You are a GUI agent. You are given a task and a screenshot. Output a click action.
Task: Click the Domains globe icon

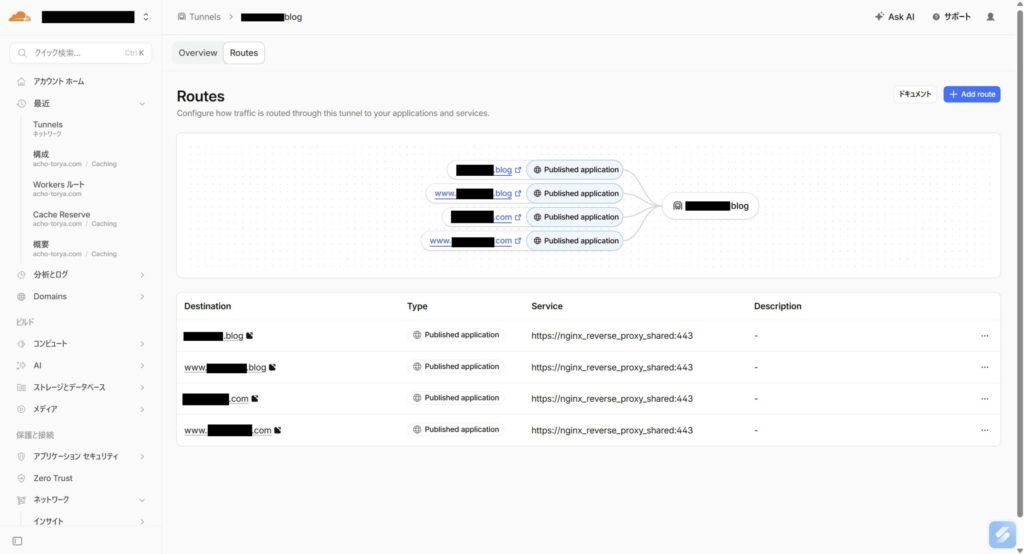point(21,297)
